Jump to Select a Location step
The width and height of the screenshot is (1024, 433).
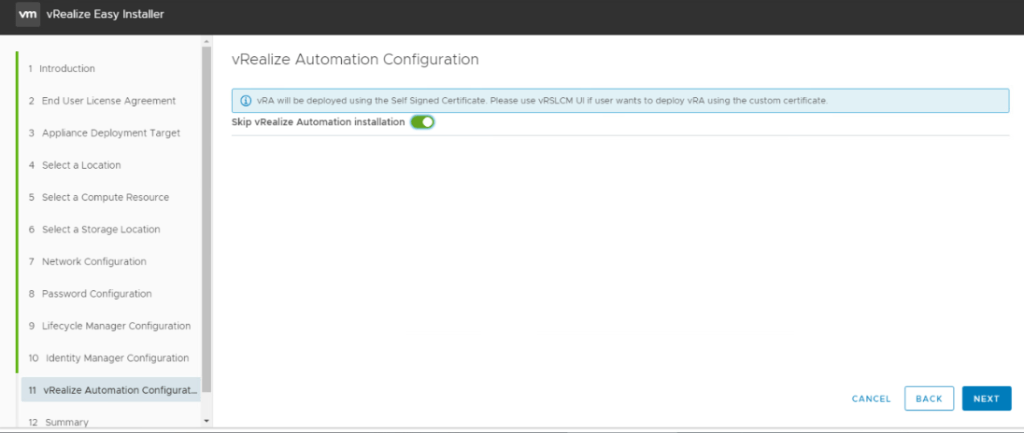pyautogui.click(x=80, y=165)
